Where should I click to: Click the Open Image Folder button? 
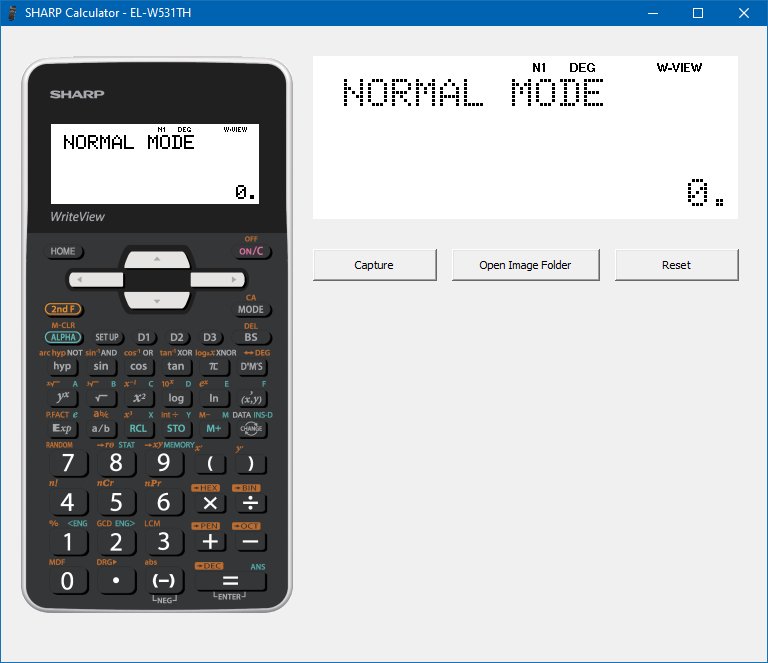525,265
